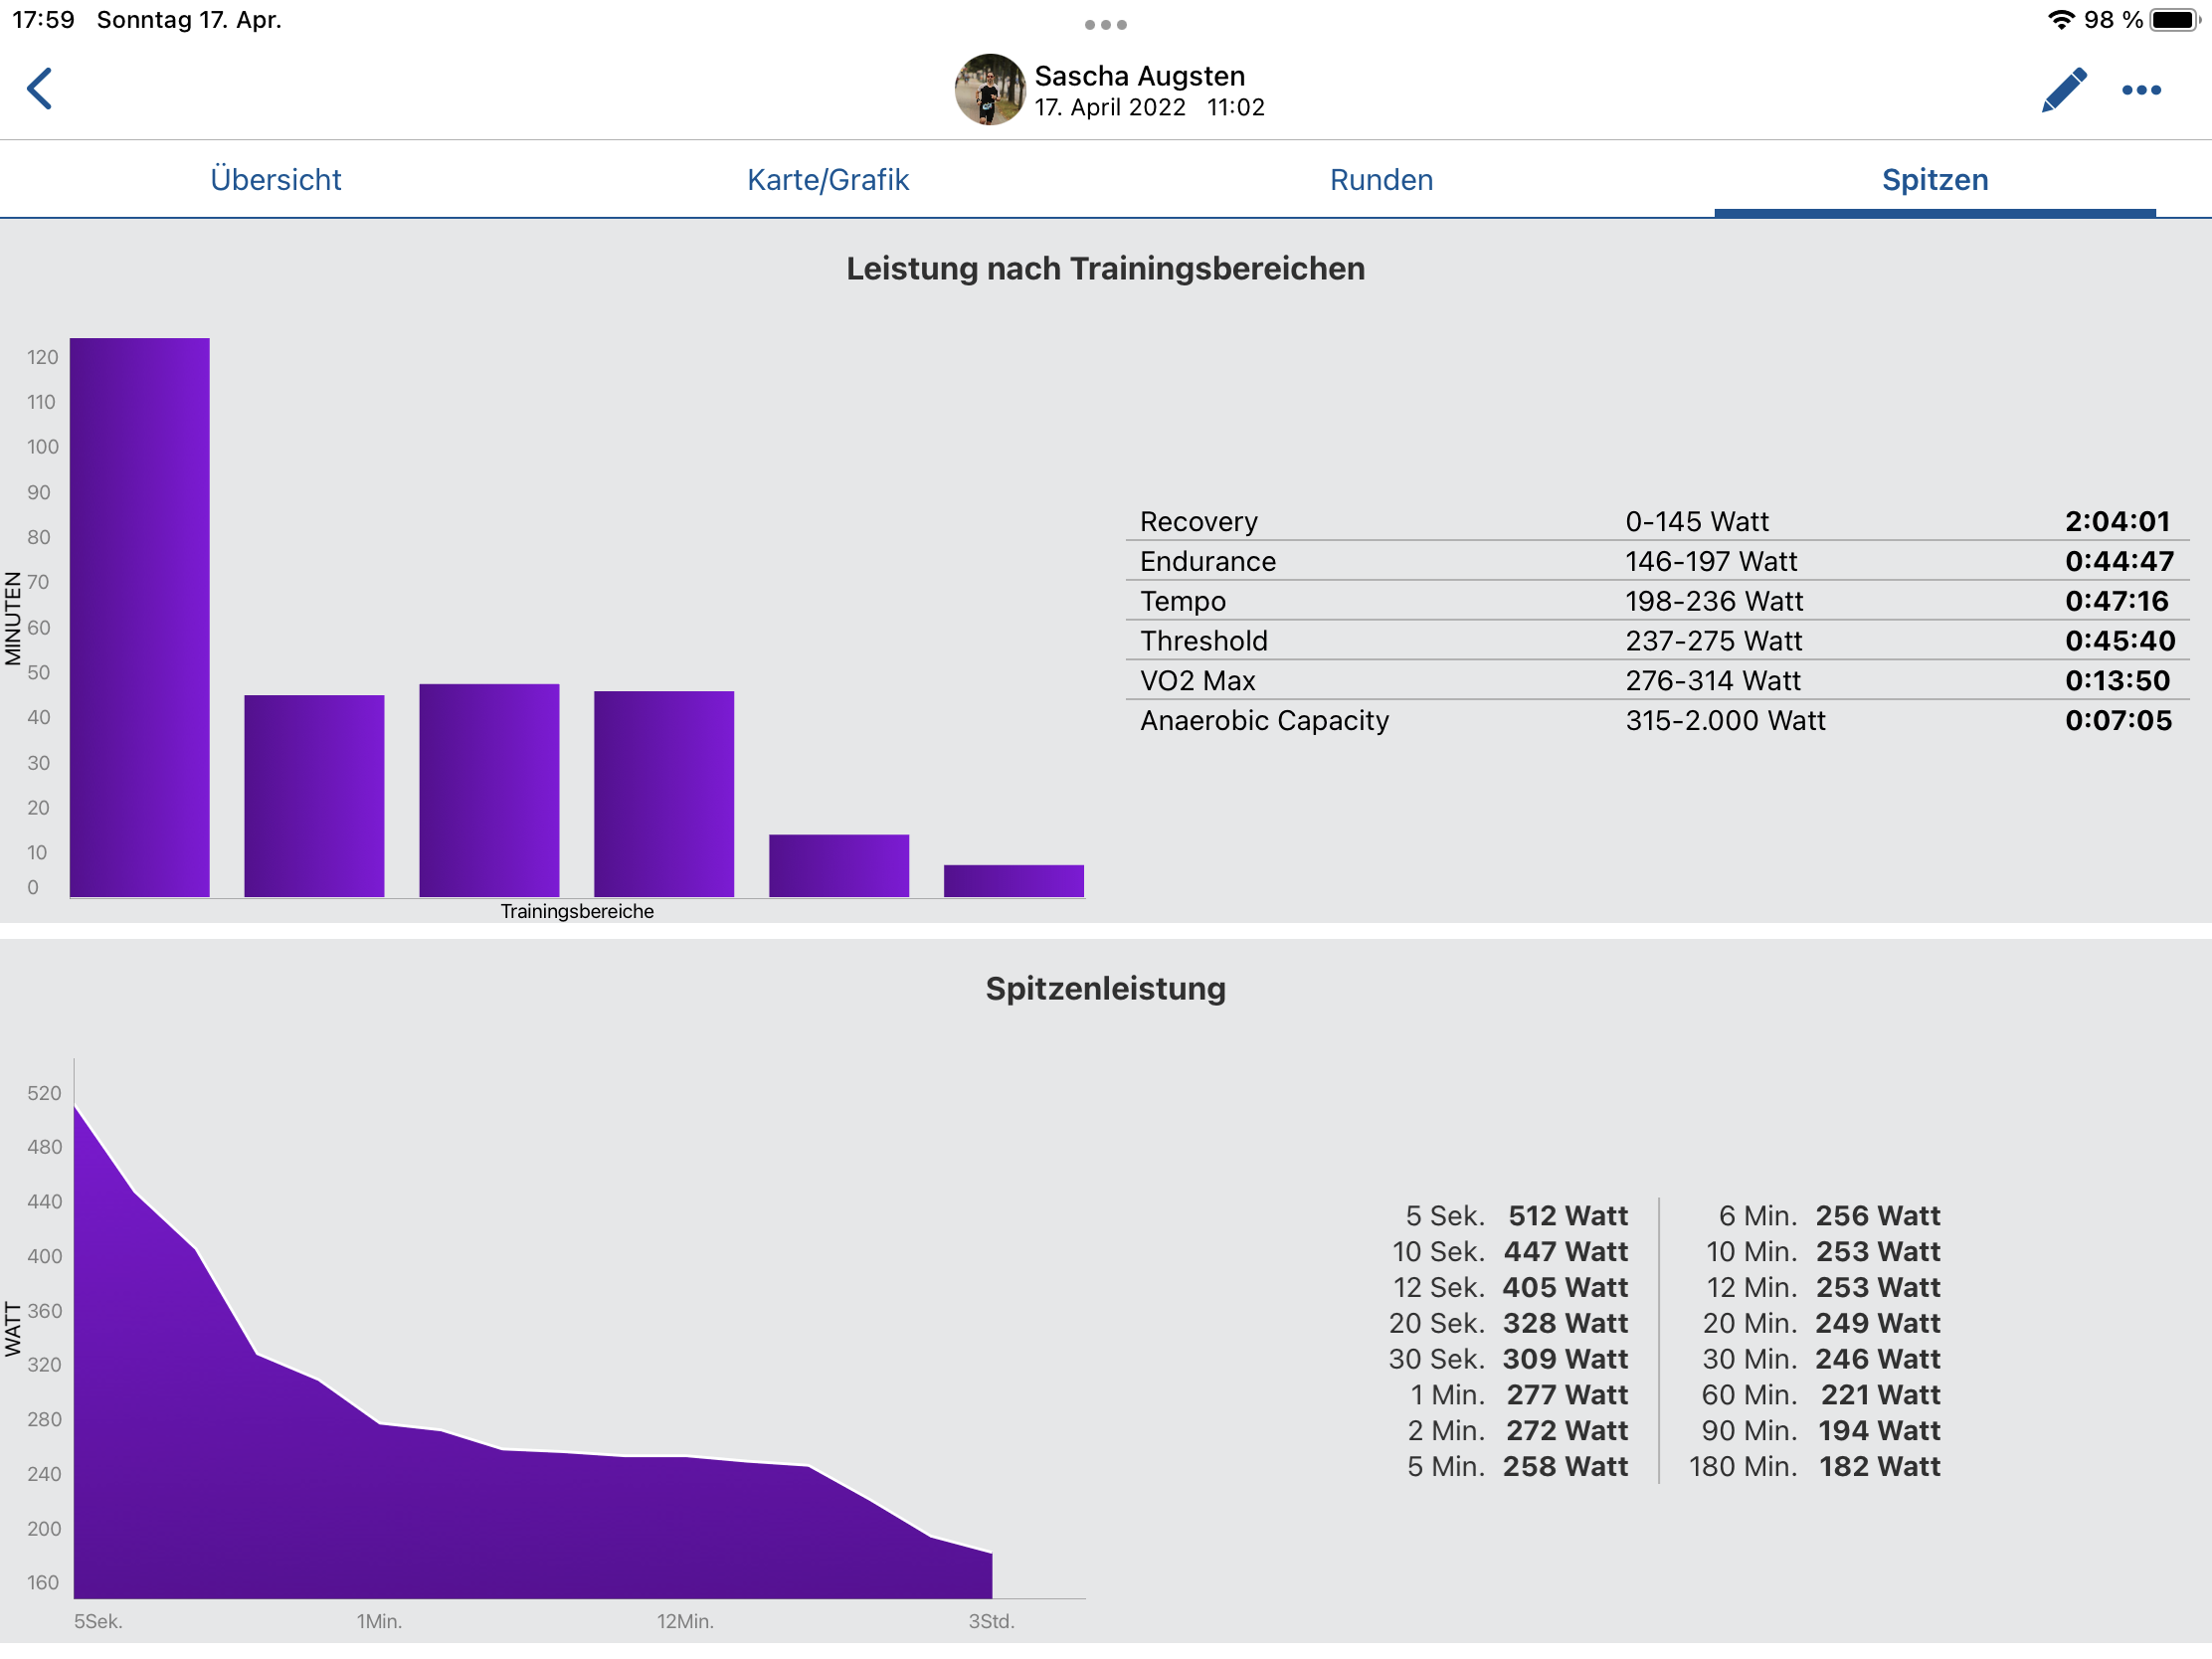Select the Recovery zone row
Screen dimensions: 2212x1659
(1656, 522)
